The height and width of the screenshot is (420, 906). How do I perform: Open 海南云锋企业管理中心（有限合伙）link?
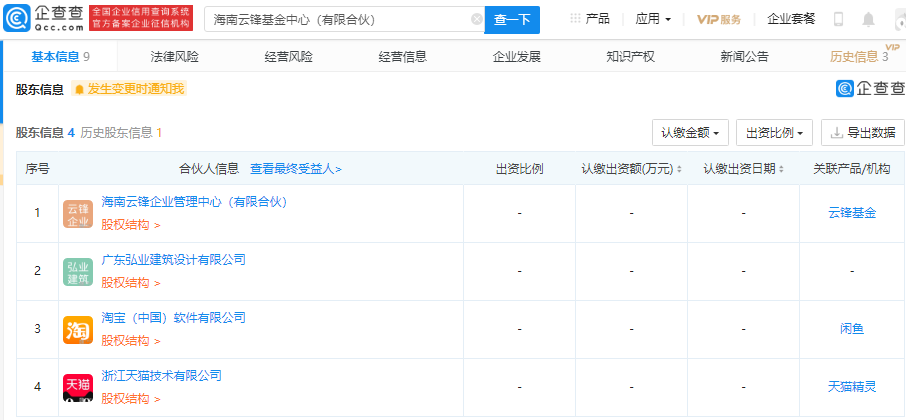[x=195, y=202]
